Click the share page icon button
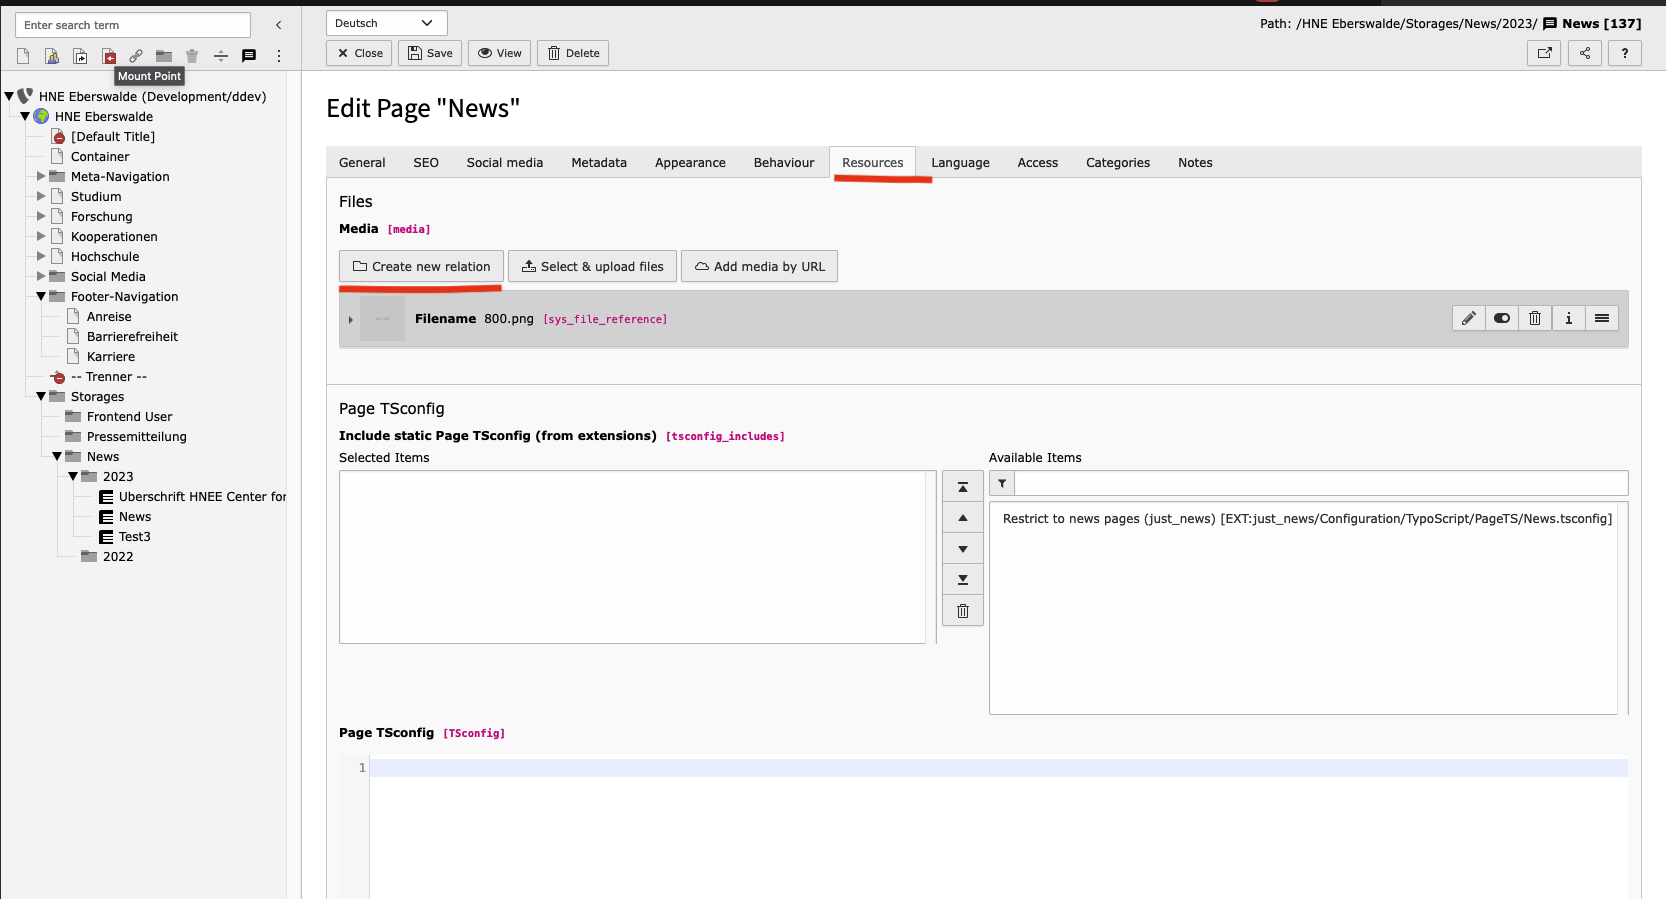This screenshot has width=1666, height=899. [1584, 53]
